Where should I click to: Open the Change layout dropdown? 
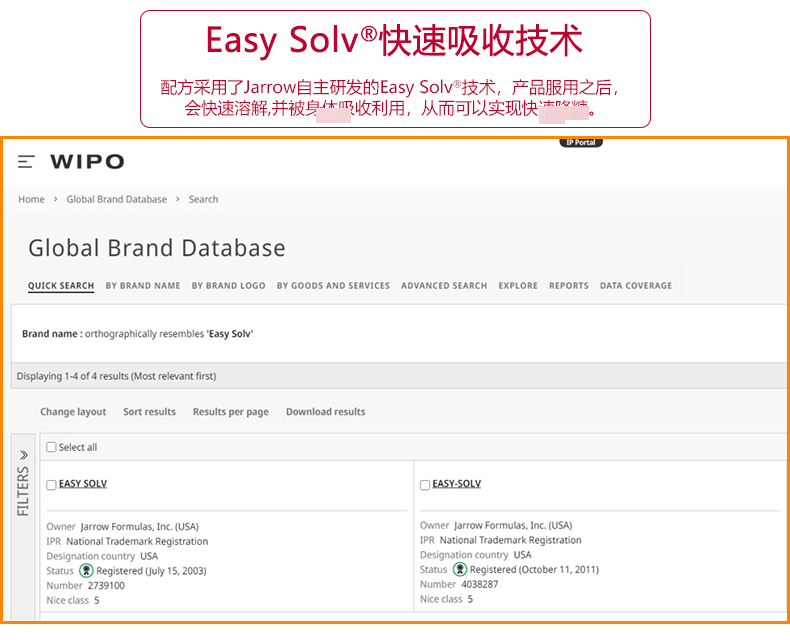tap(73, 412)
